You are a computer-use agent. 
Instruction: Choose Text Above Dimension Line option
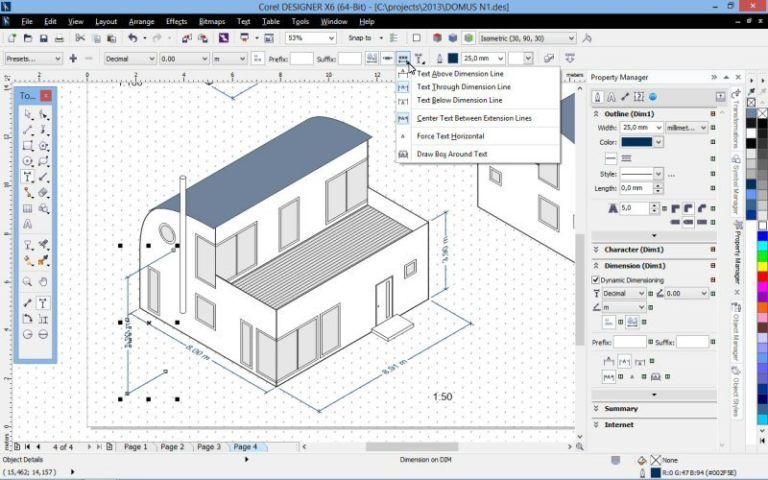[x=460, y=74]
